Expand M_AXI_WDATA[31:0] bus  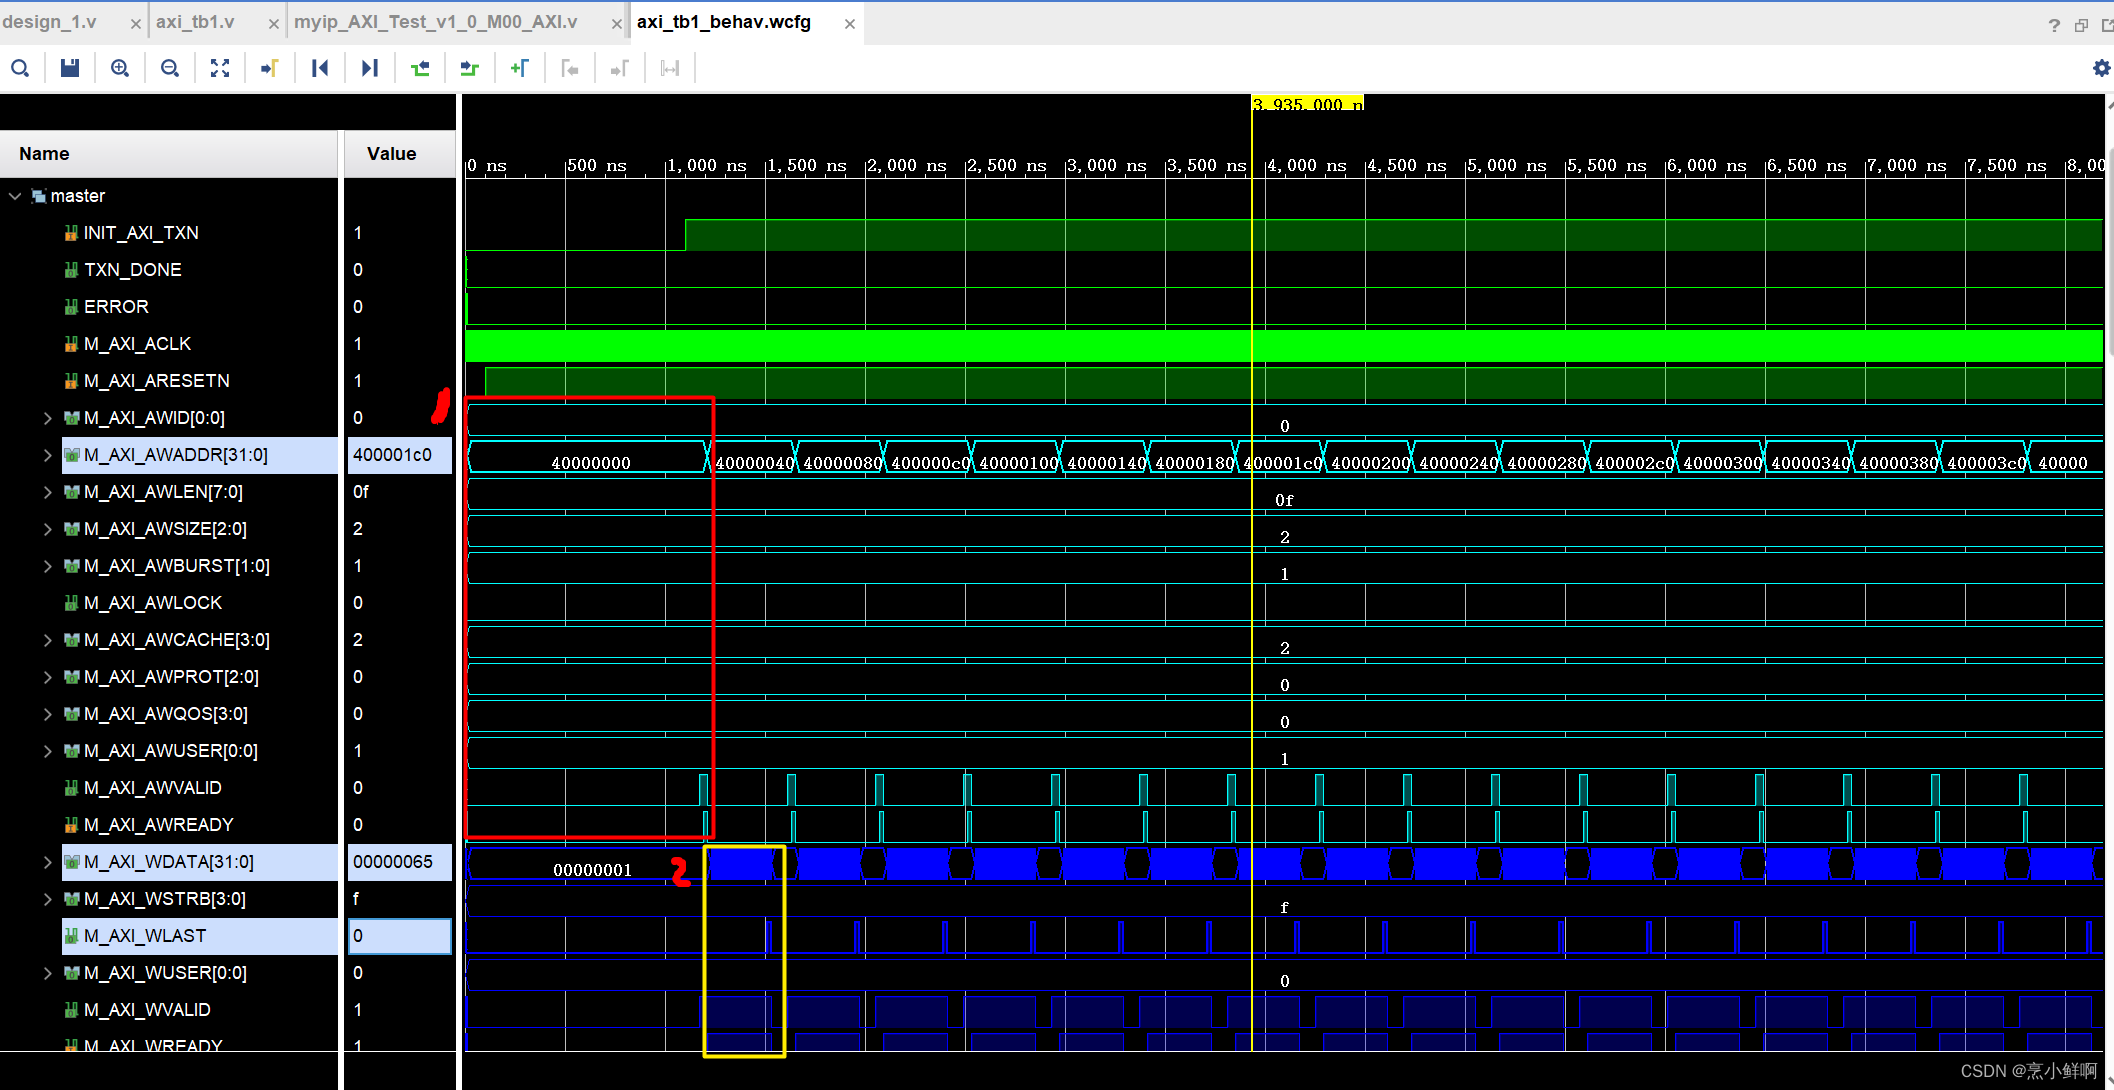coord(47,862)
